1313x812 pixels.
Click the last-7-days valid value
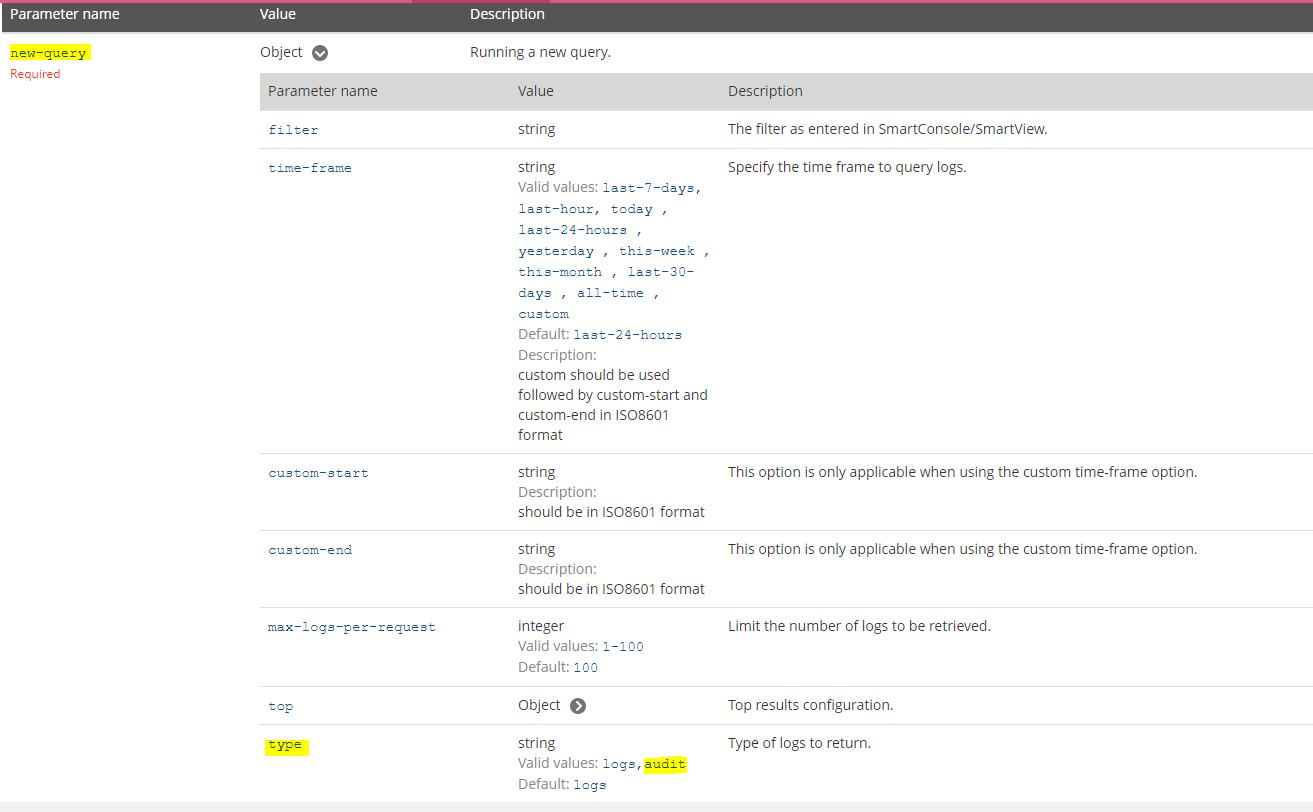(x=651, y=188)
